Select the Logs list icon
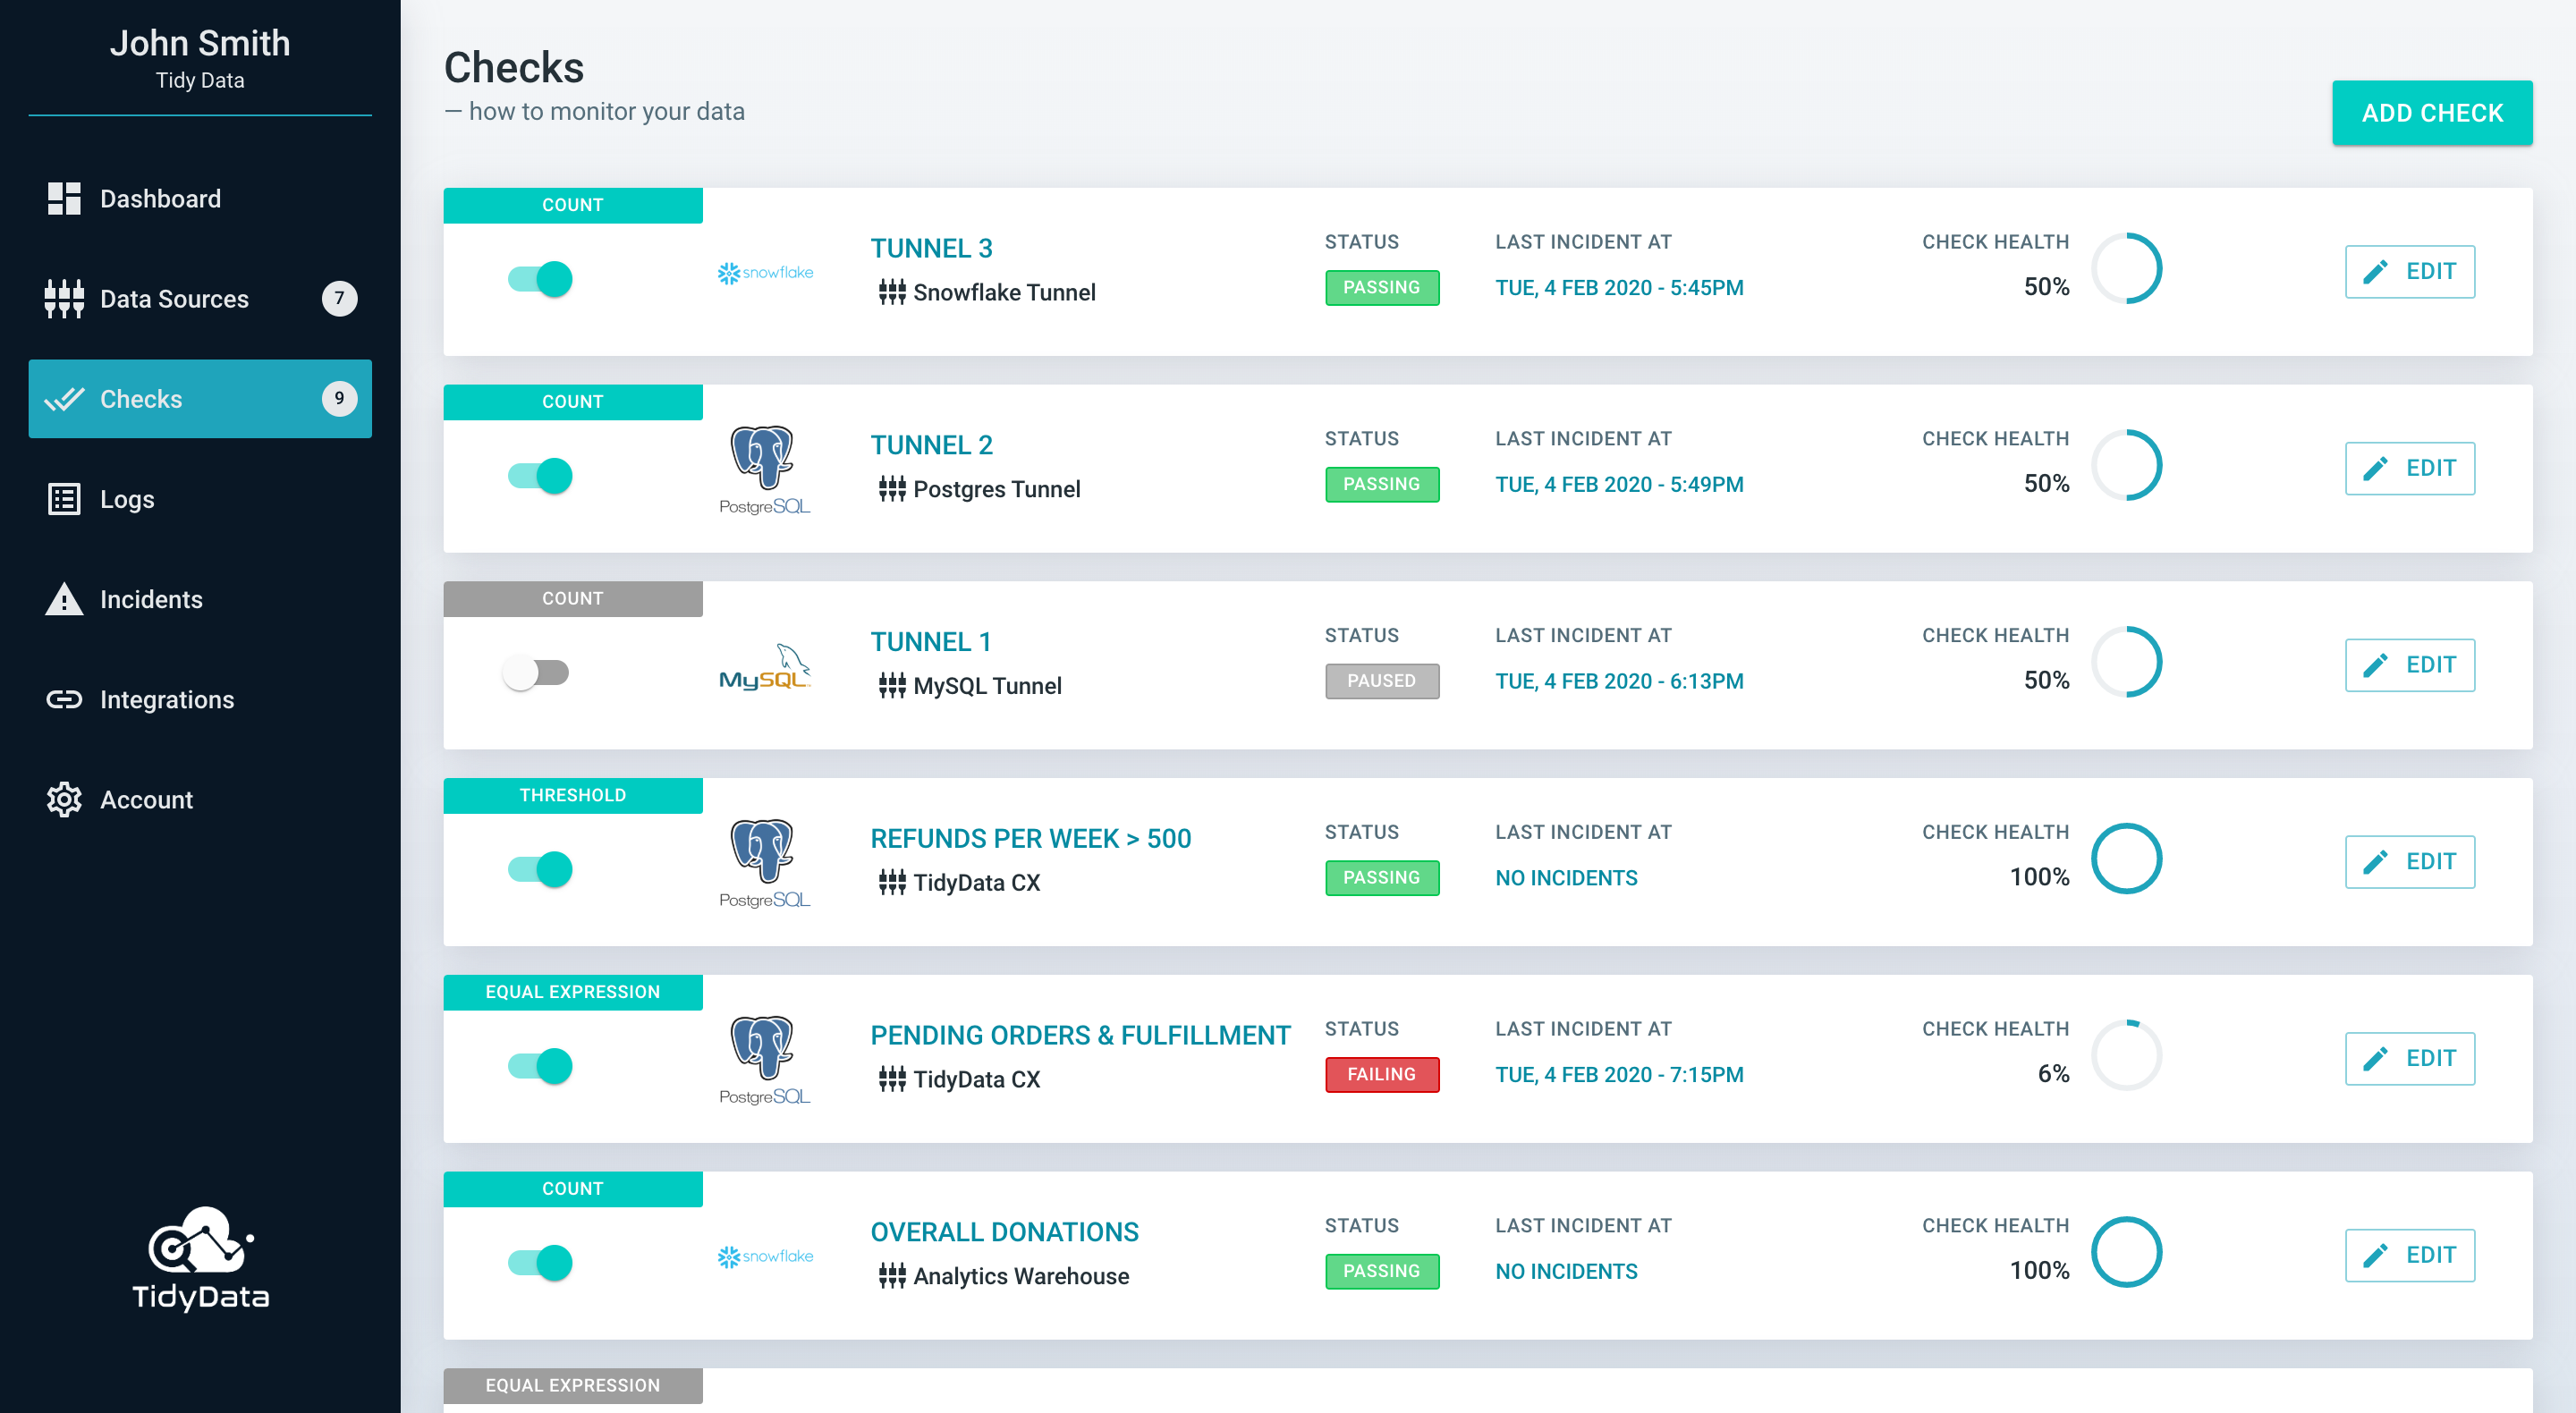The width and height of the screenshot is (2576, 1413). click(64, 498)
